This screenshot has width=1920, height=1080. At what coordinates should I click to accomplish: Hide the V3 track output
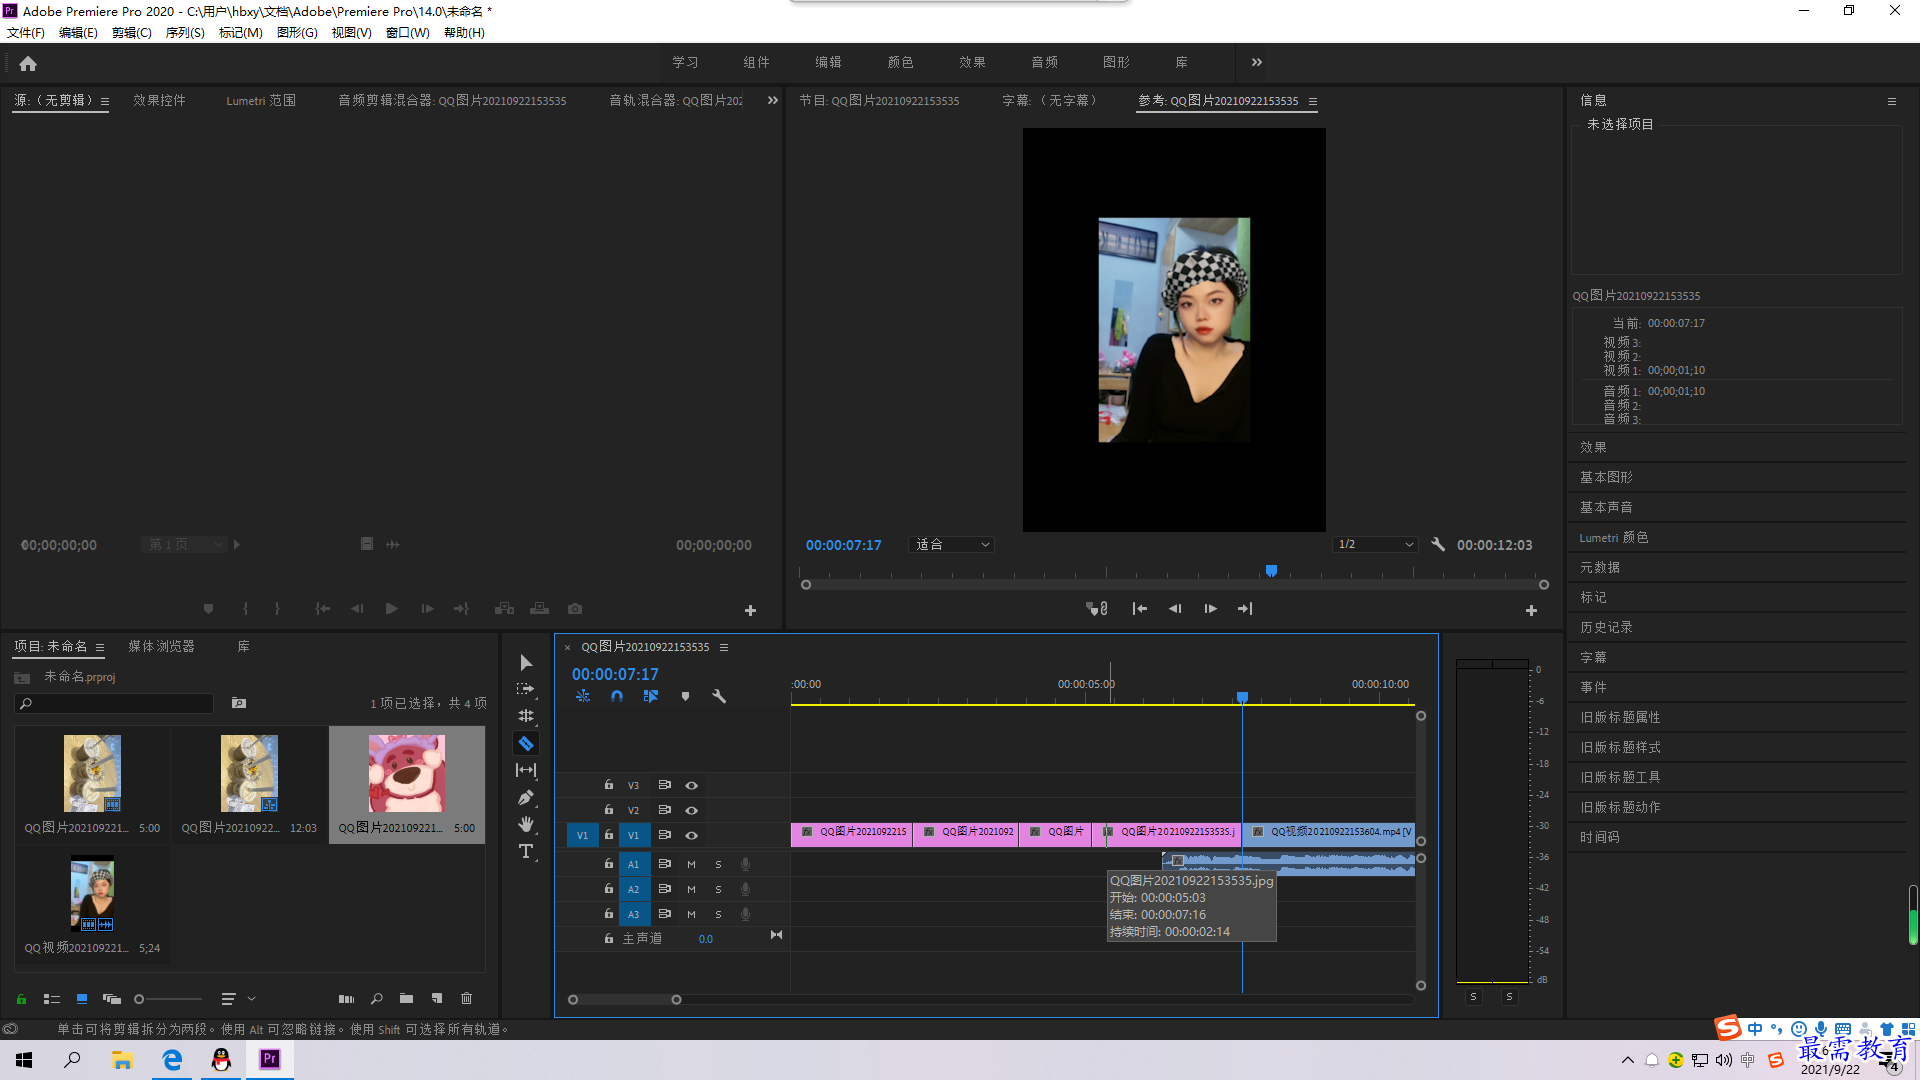point(691,786)
